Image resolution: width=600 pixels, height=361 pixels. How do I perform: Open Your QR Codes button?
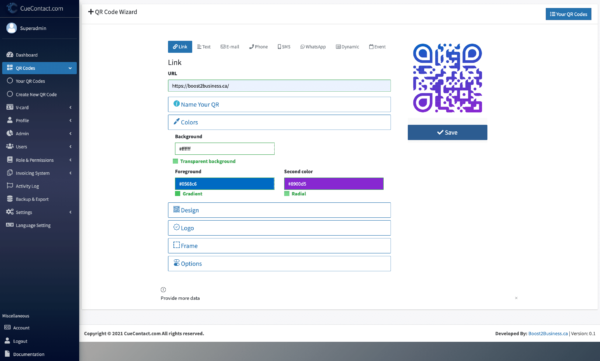[568, 14]
